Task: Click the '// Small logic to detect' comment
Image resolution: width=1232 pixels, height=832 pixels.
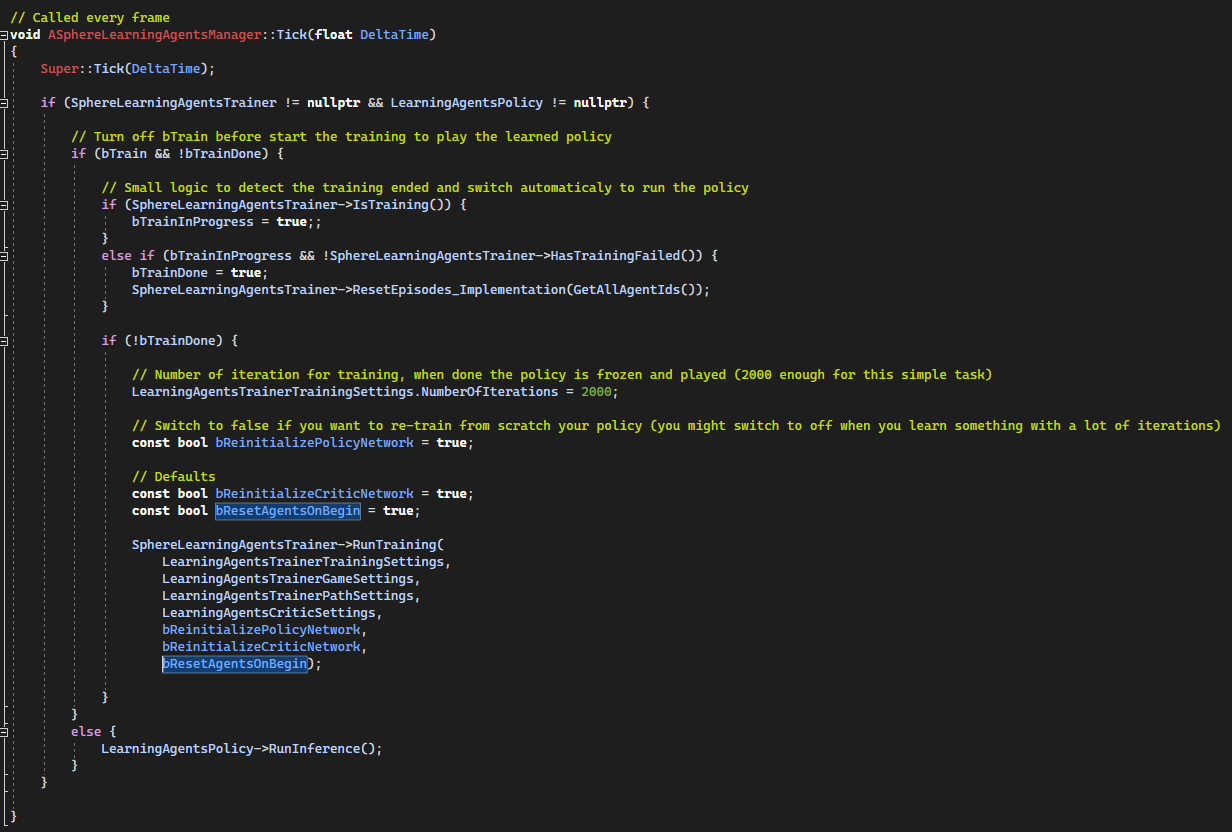Action: pos(425,188)
